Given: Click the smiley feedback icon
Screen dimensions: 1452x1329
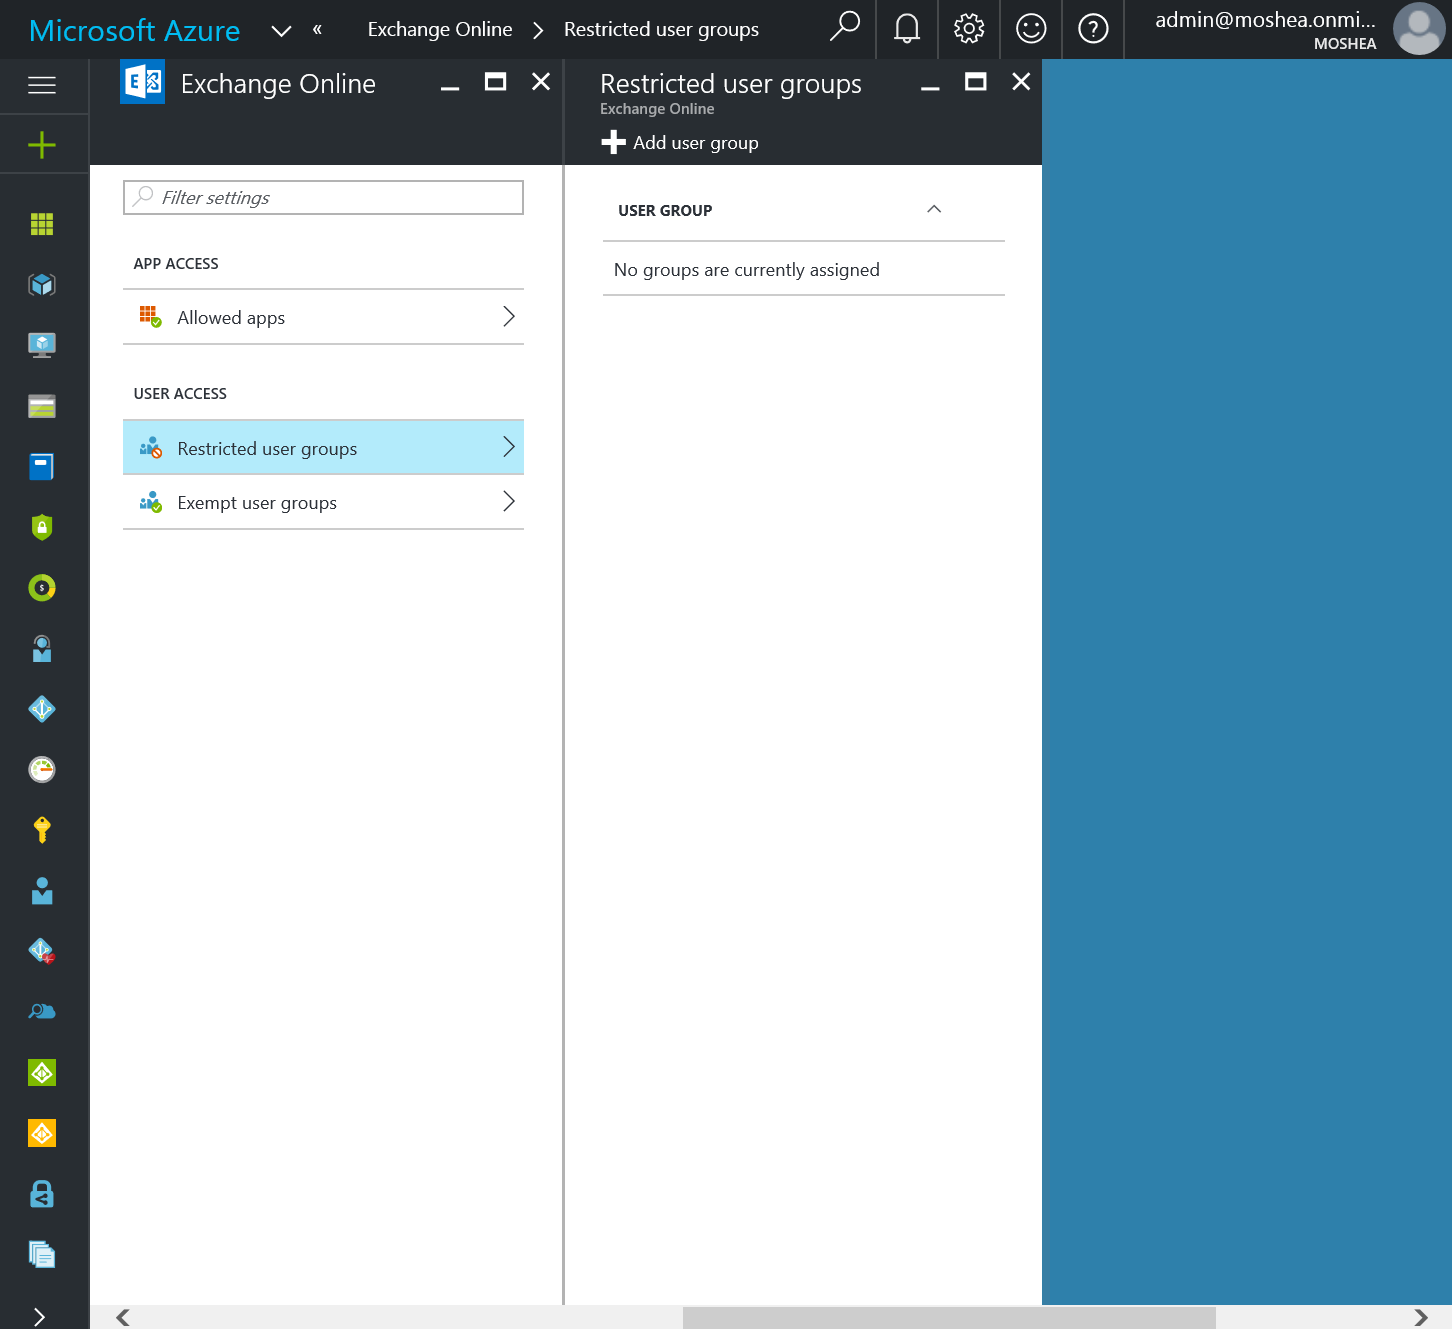Looking at the screenshot, I should tap(1030, 29).
